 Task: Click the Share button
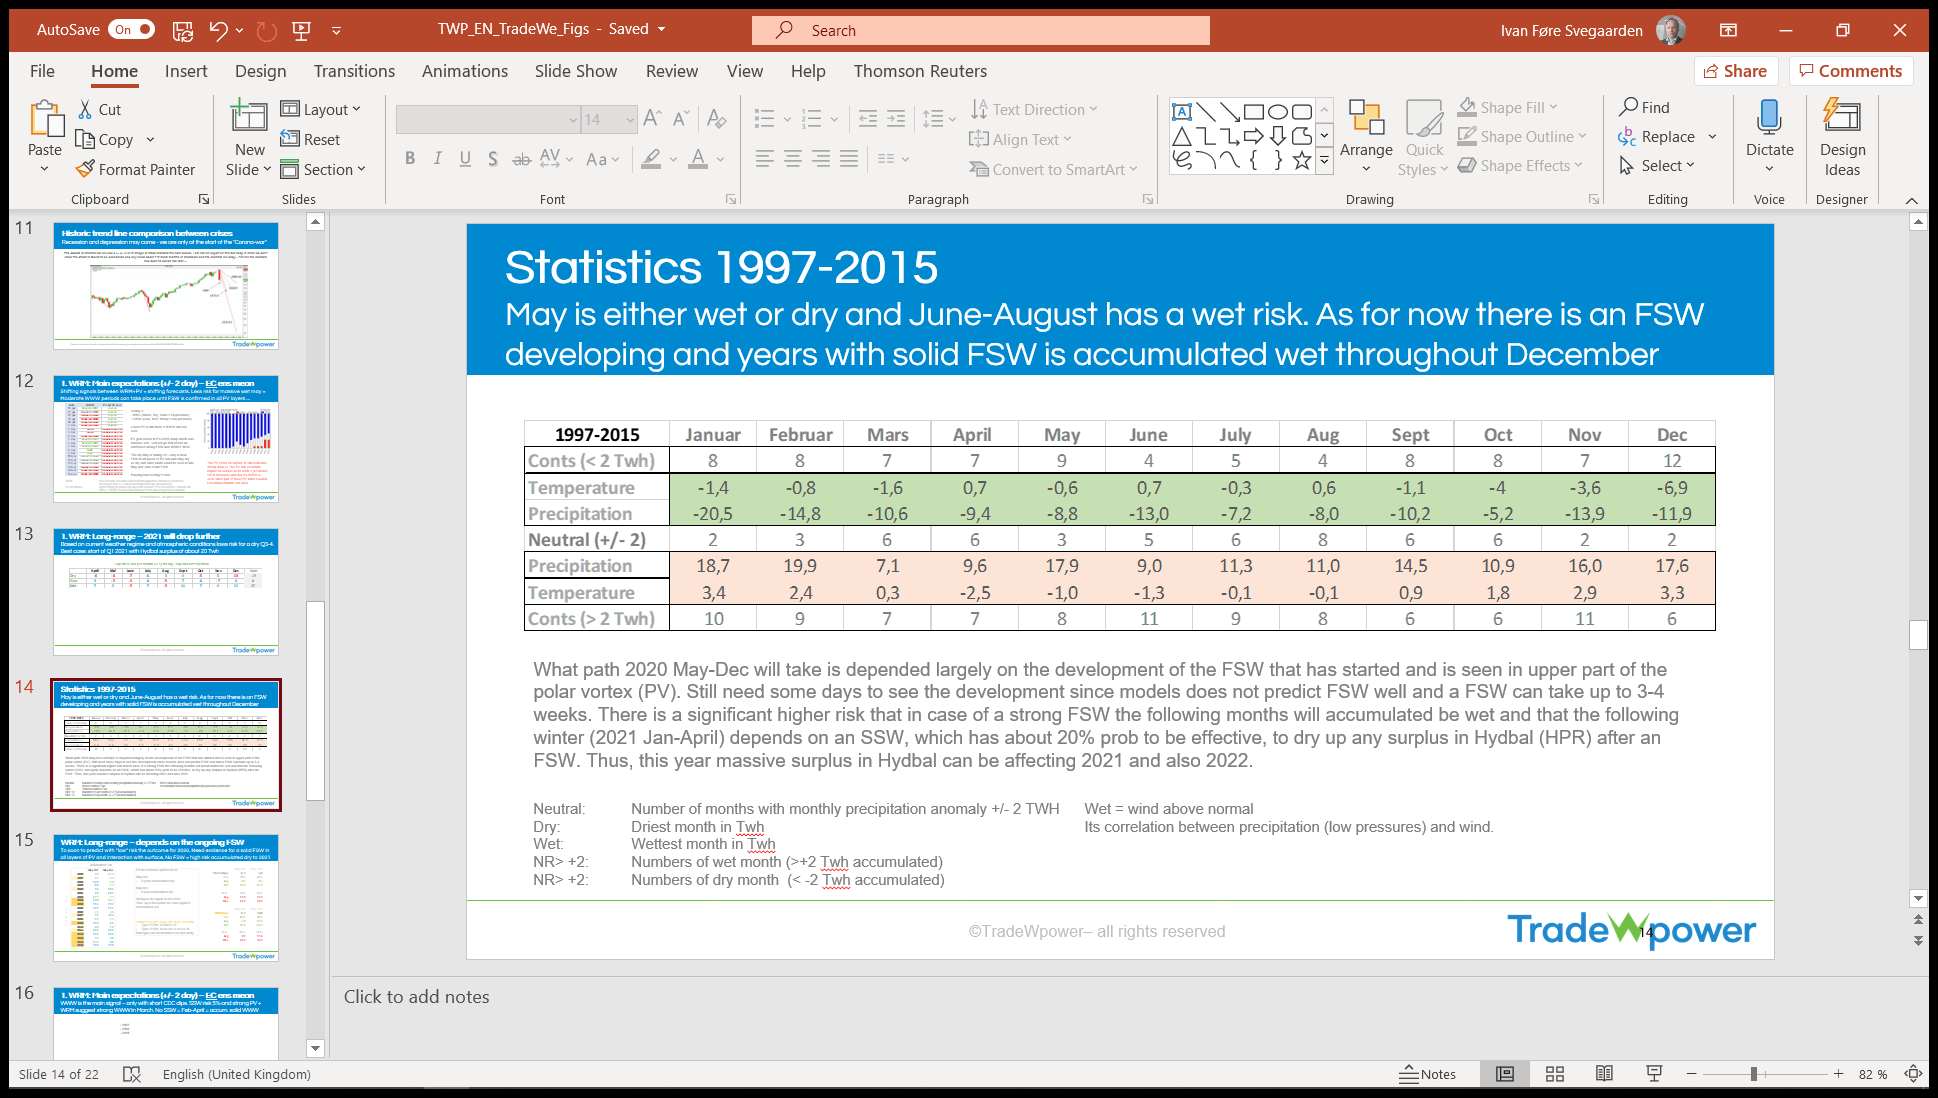pyautogui.click(x=1735, y=71)
